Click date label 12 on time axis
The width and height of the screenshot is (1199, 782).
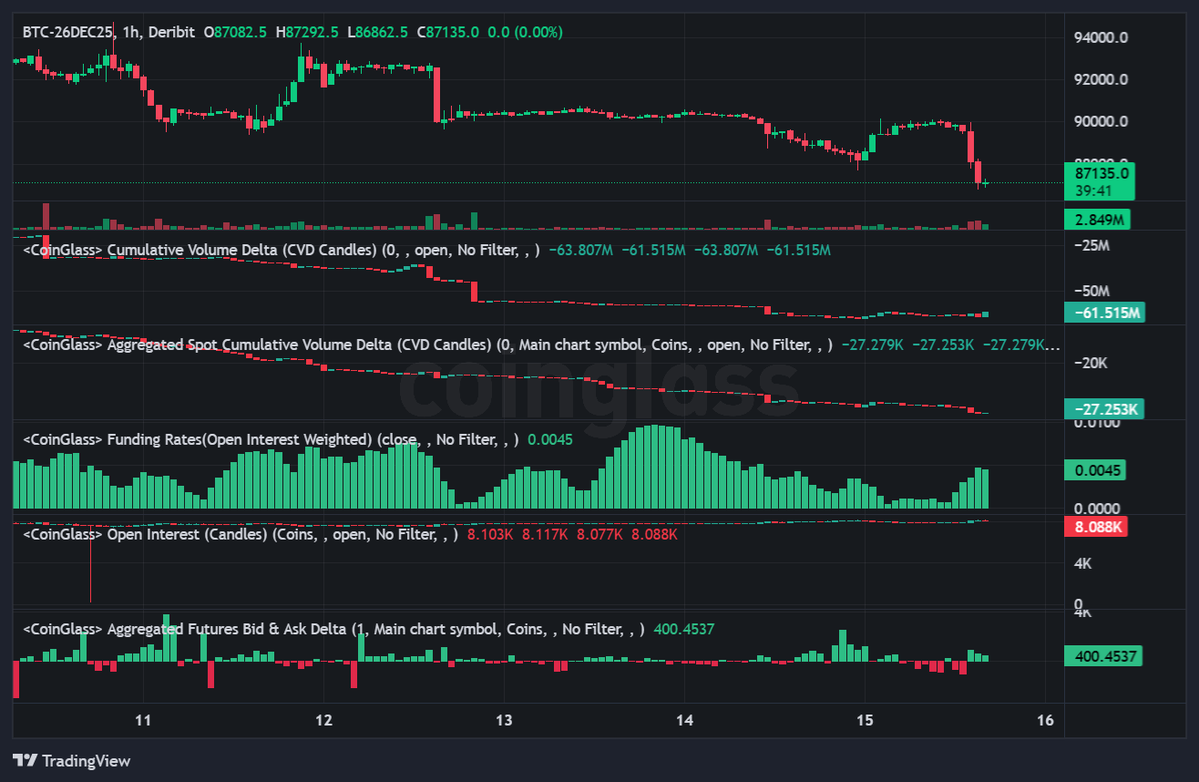[x=323, y=720]
